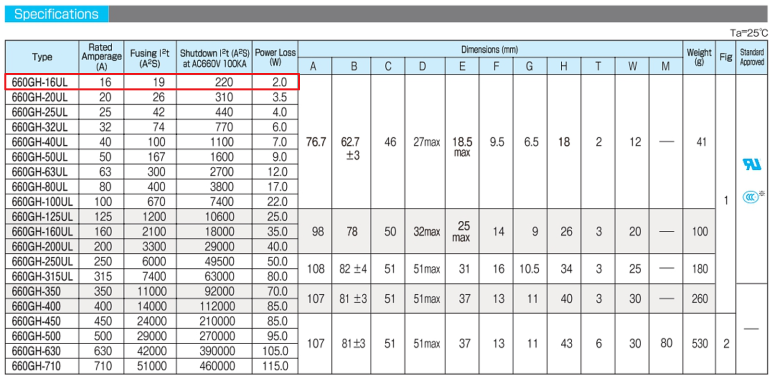The width and height of the screenshot is (773, 379).
Task: Click the 18.5 max dimension E value
Action: pos(462,146)
